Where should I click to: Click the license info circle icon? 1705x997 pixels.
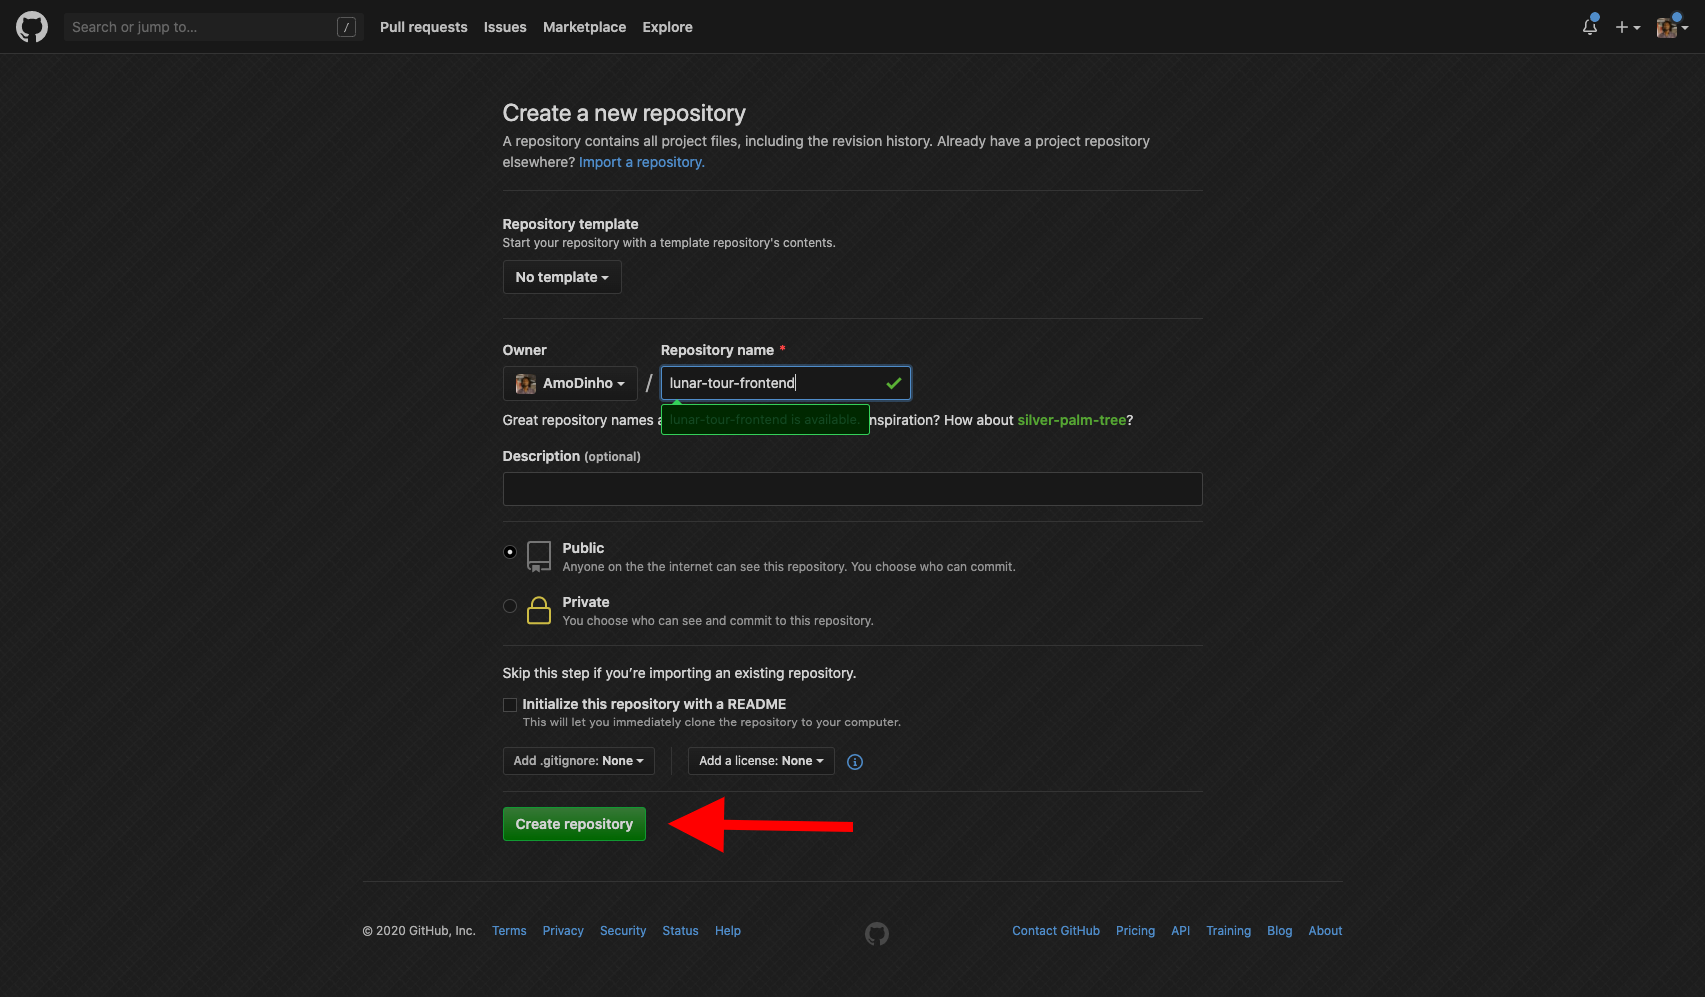pyautogui.click(x=855, y=762)
